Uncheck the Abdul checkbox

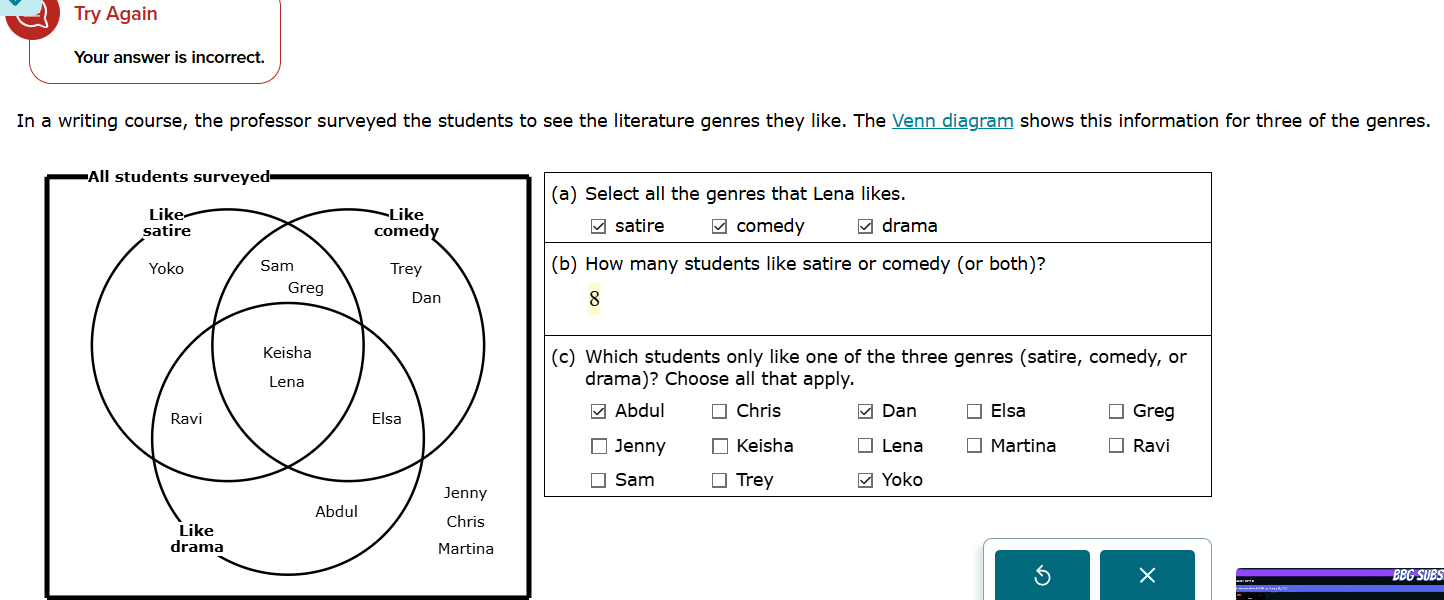pyautogui.click(x=598, y=410)
